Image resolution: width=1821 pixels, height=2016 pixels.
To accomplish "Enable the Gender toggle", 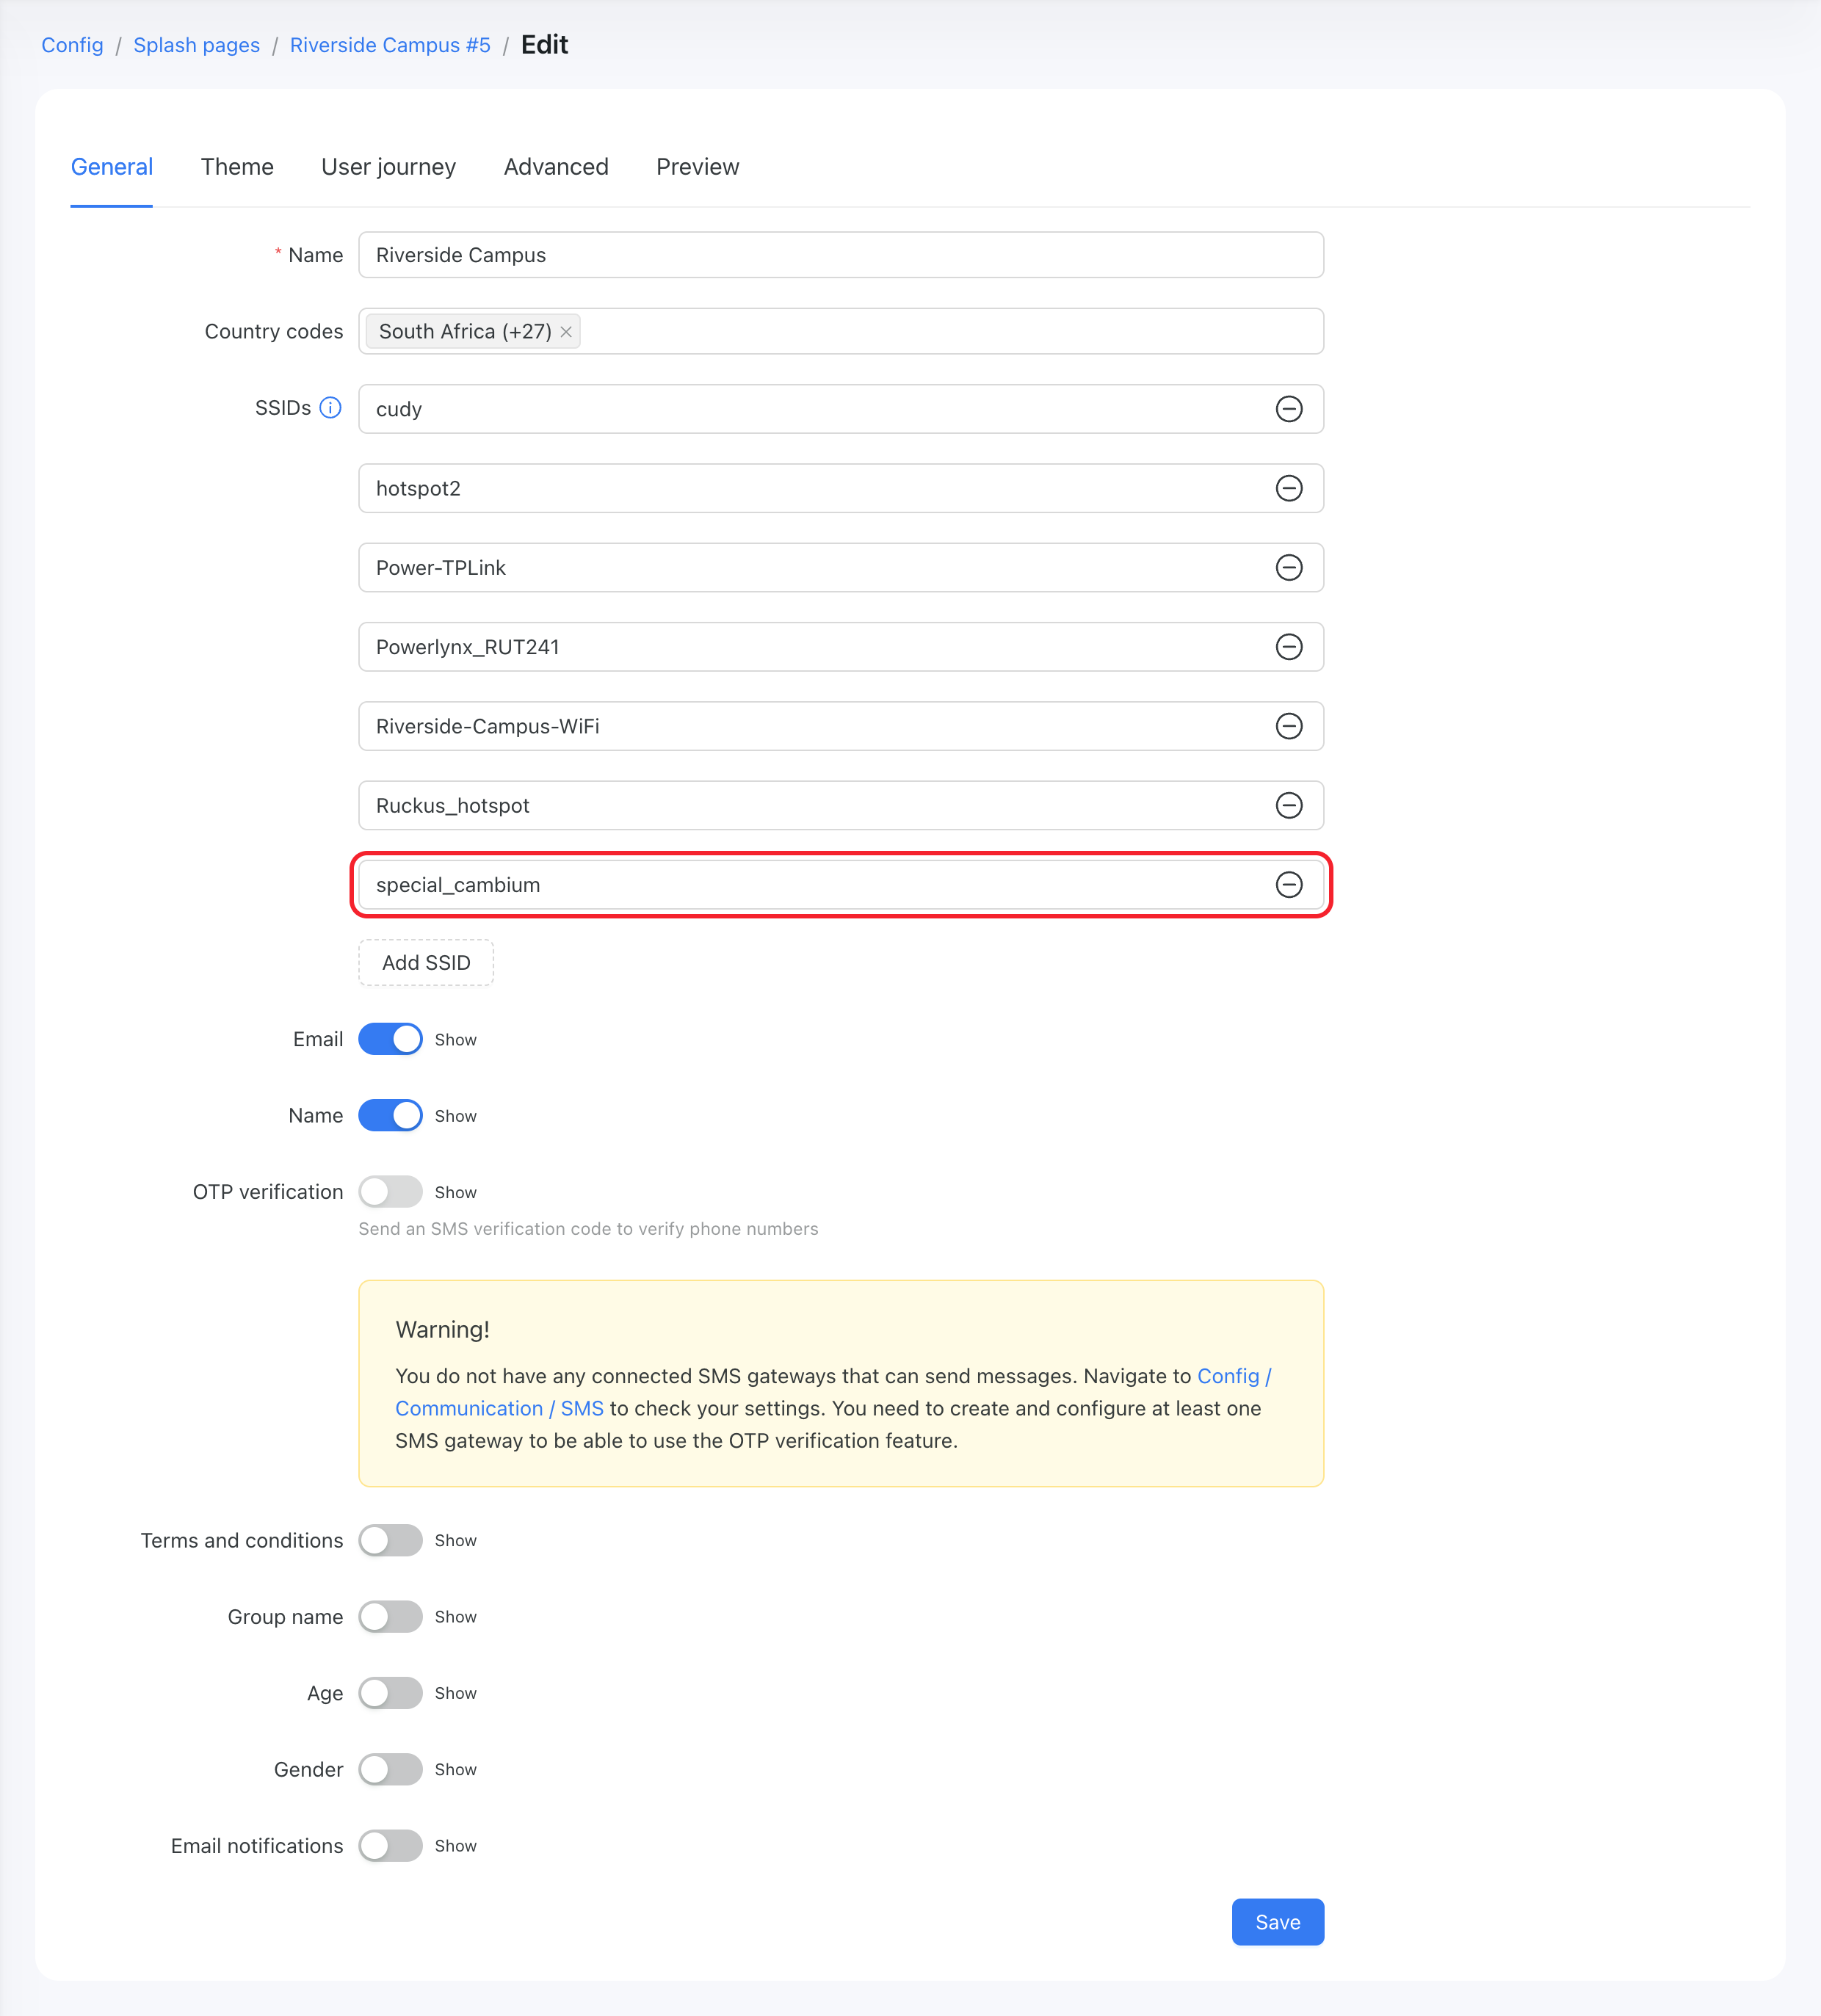I will pyautogui.click(x=390, y=1769).
